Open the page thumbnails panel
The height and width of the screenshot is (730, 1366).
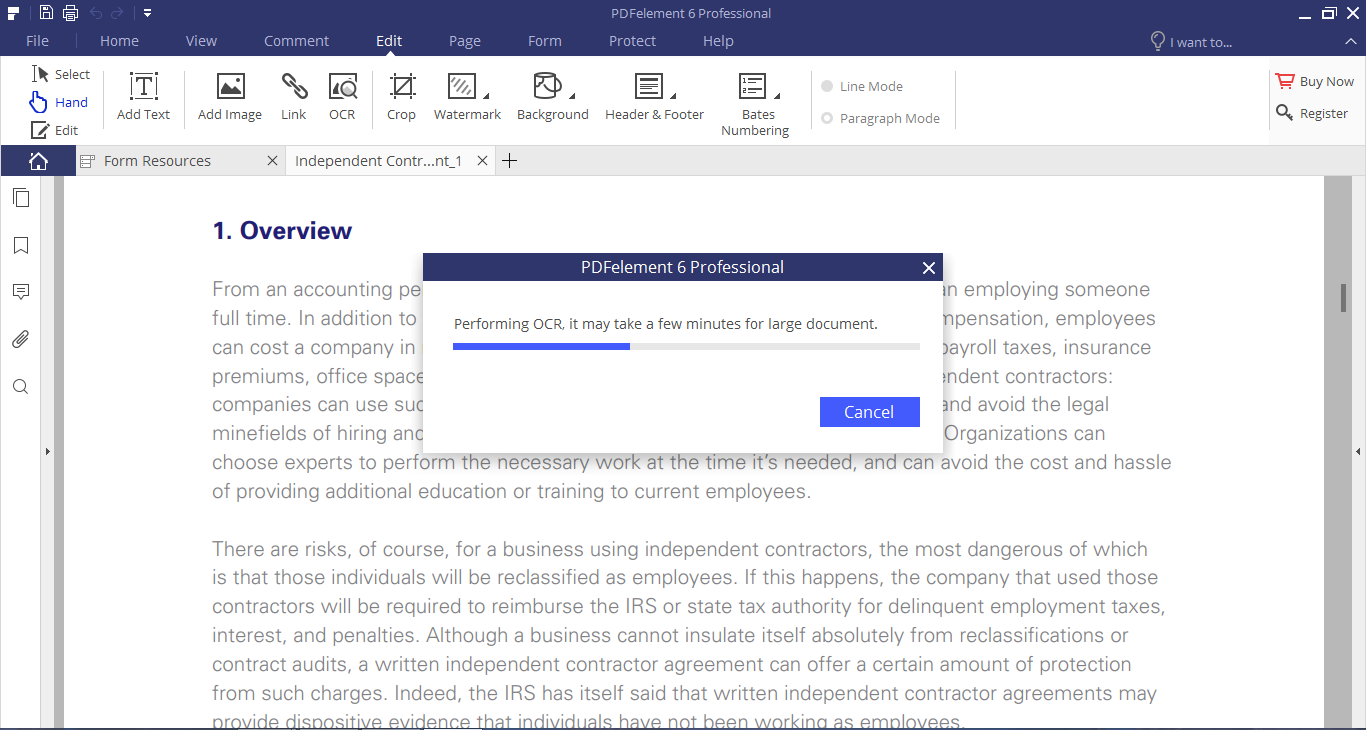[x=20, y=197]
